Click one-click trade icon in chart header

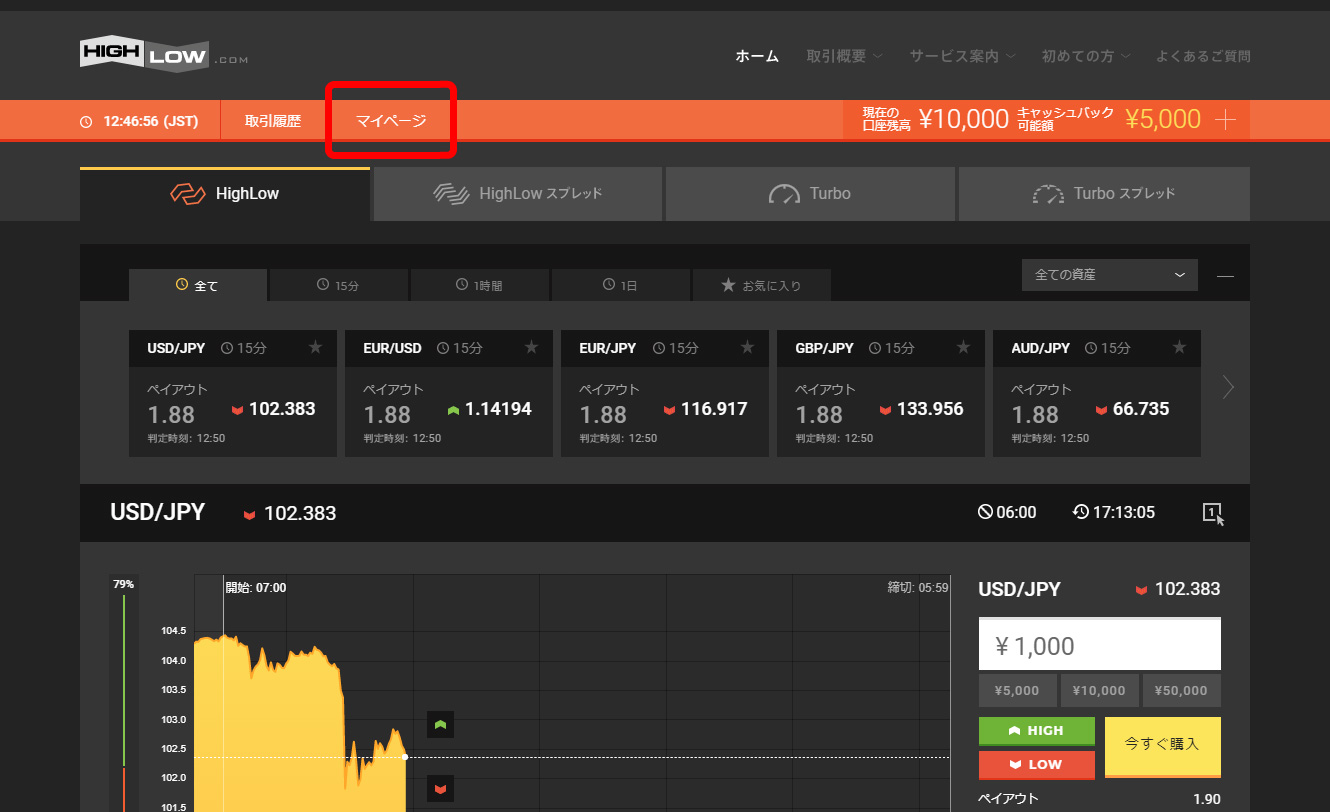[x=1213, y=513]
